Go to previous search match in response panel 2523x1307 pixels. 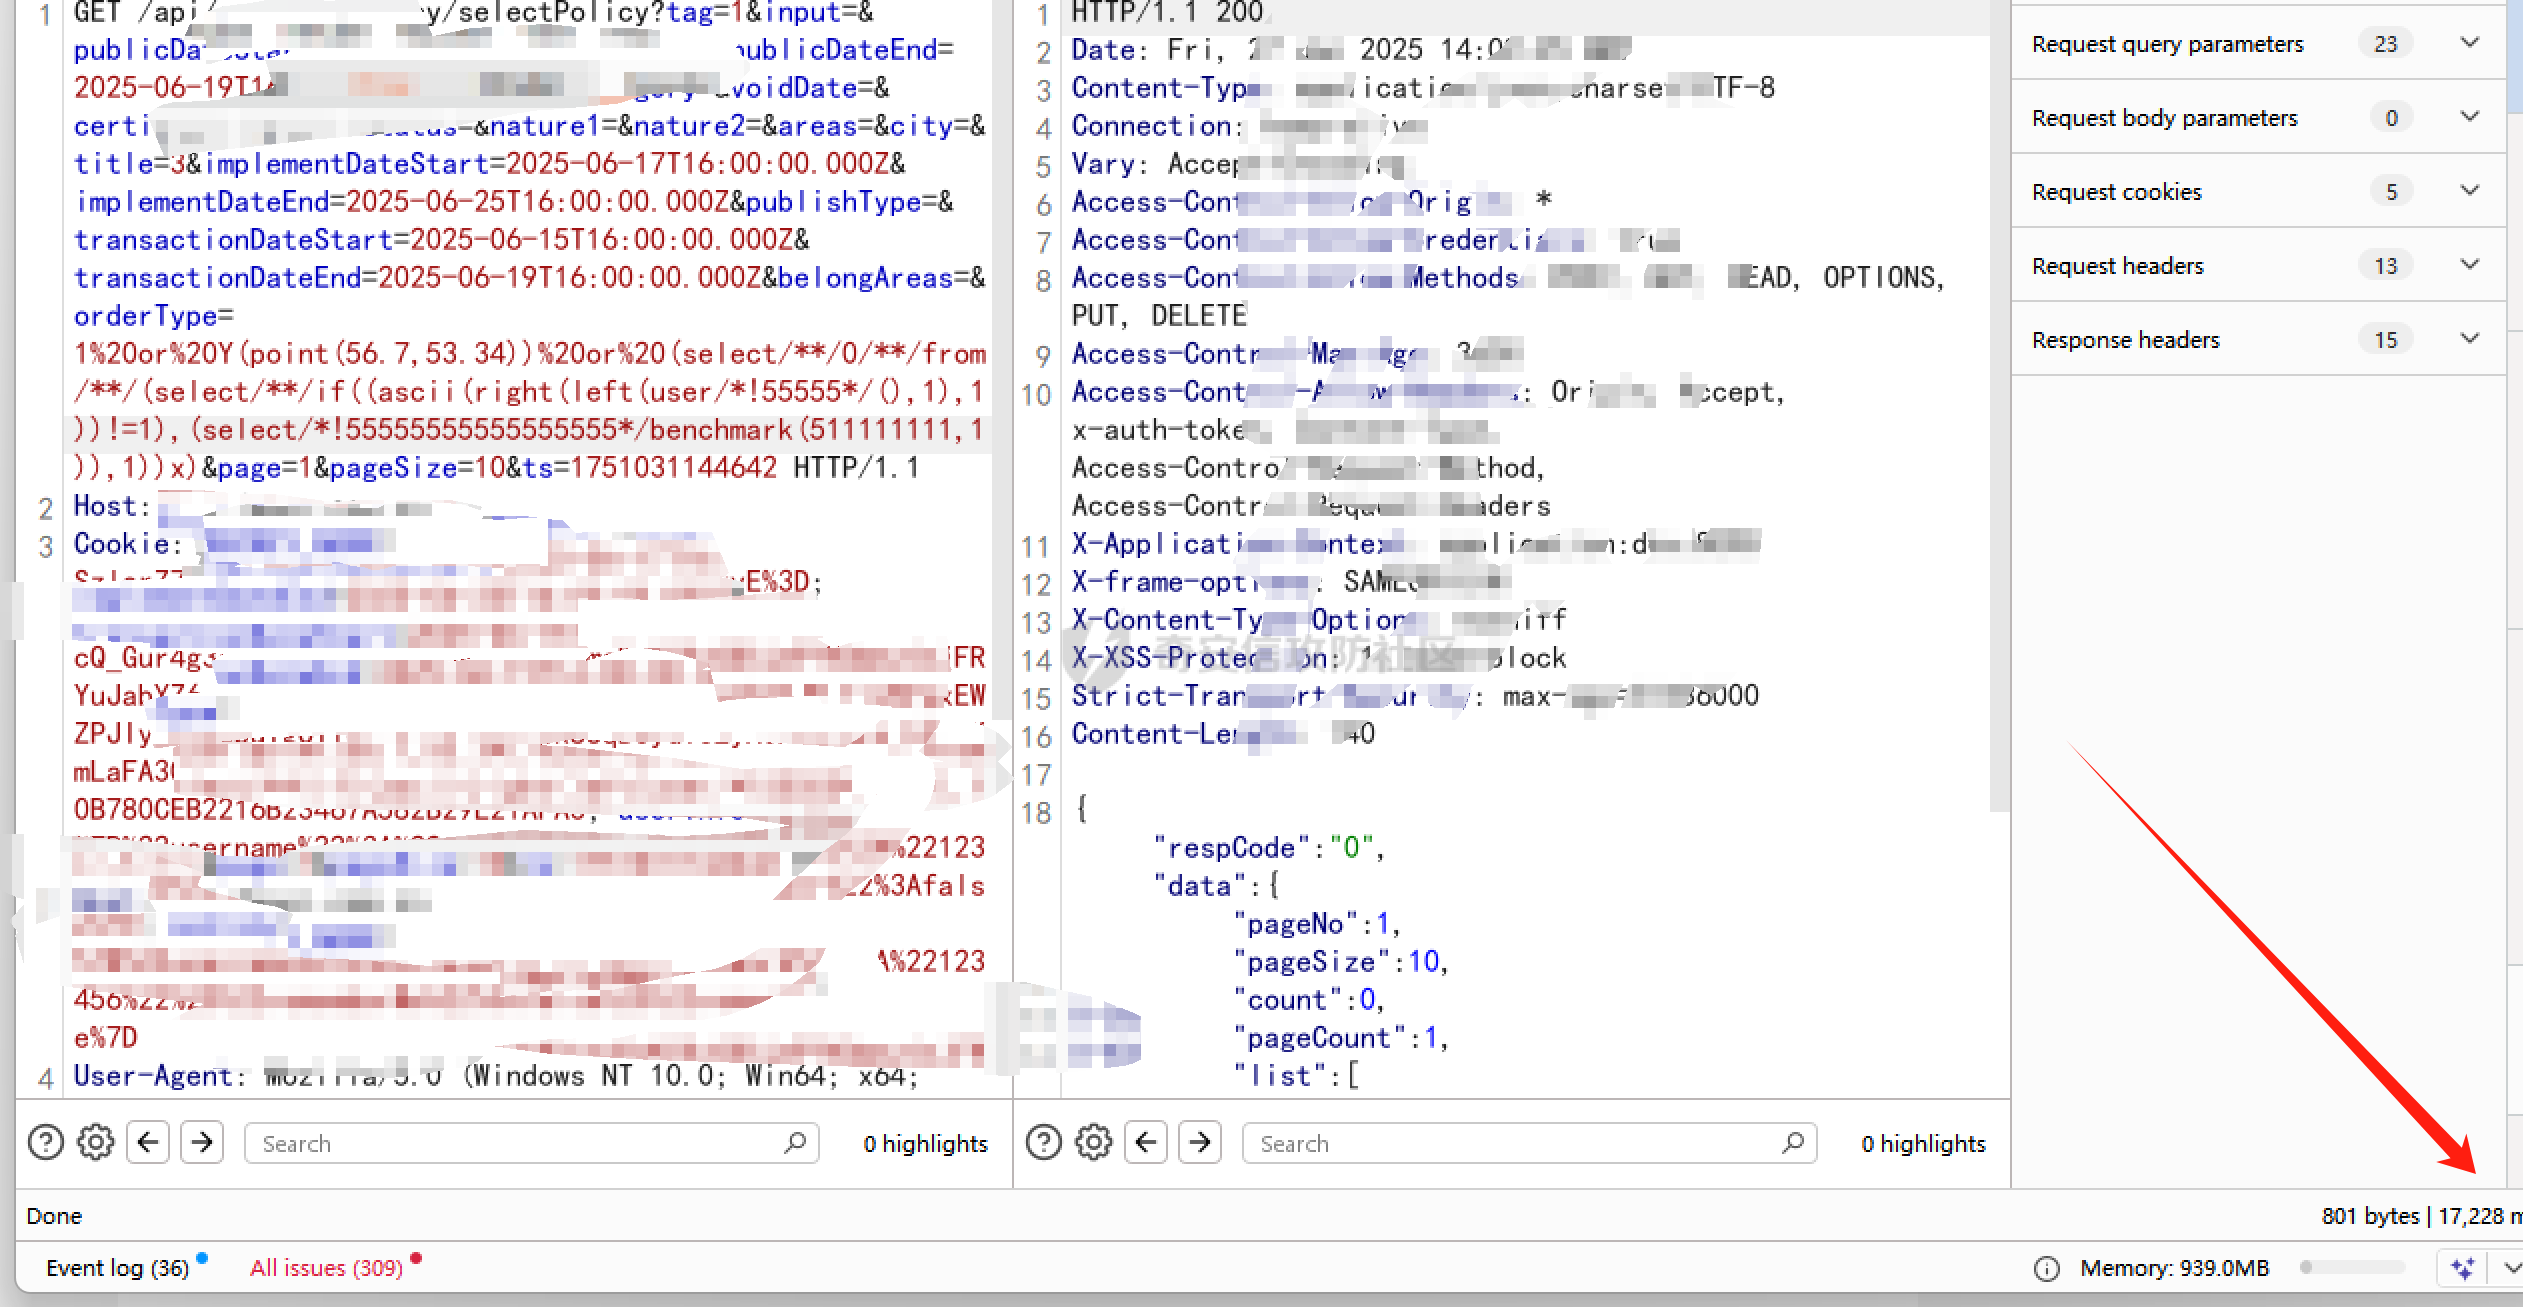pyautogui.click(x=1146, y=1142)
